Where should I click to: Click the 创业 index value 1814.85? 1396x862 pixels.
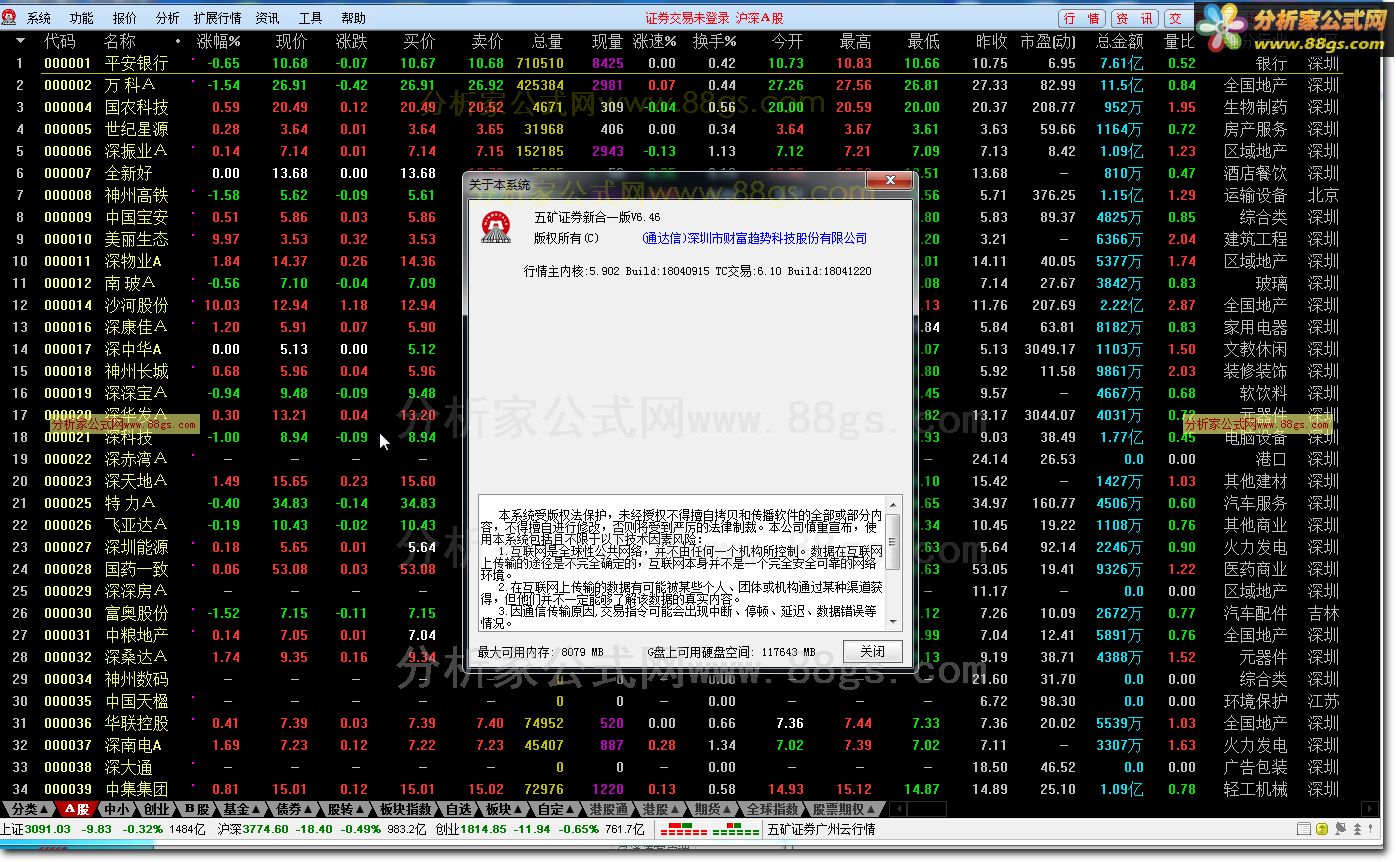pyautogui.click(x=484, y=829)
